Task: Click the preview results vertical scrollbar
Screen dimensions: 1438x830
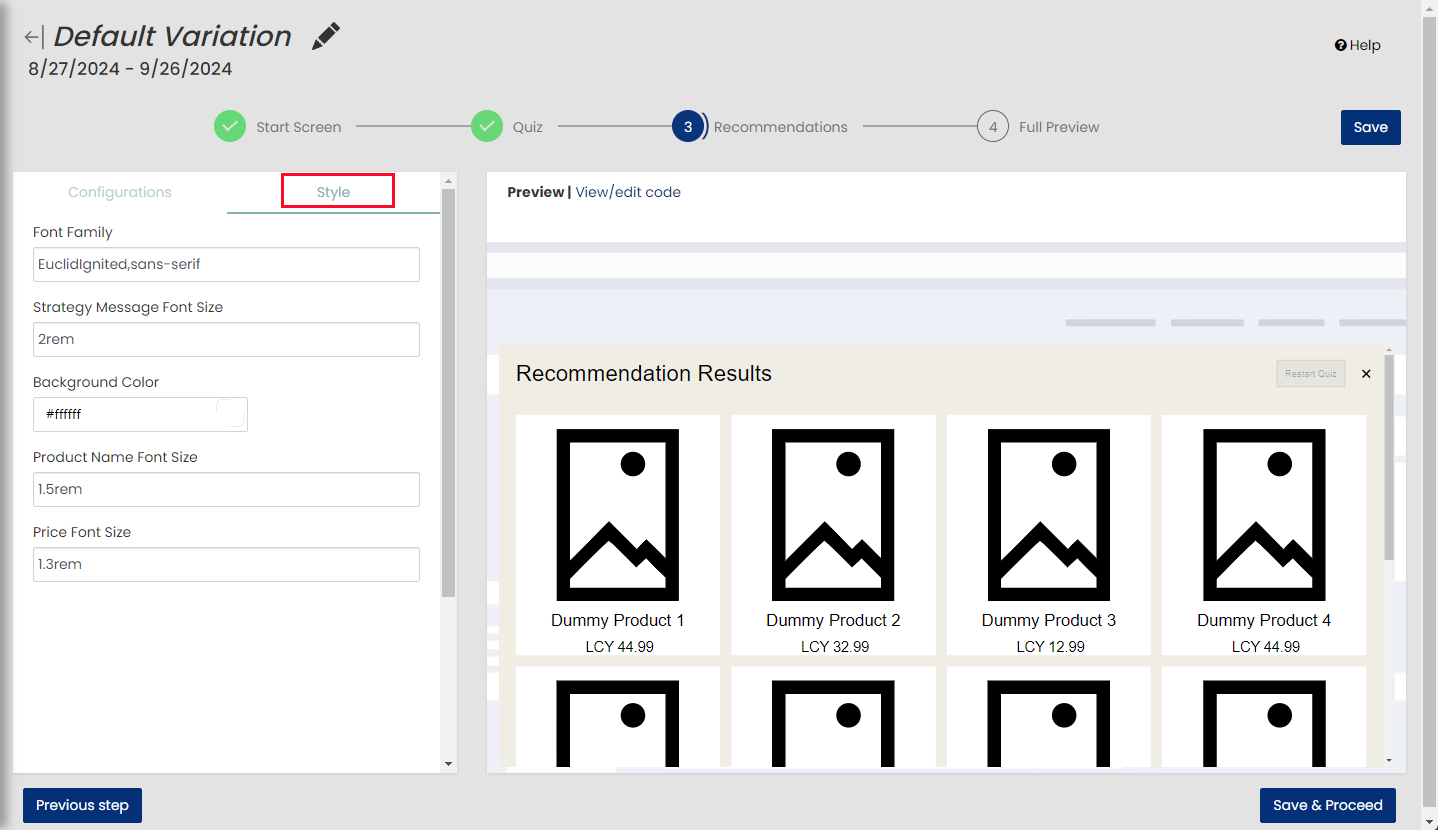Action: (1388, 456)
